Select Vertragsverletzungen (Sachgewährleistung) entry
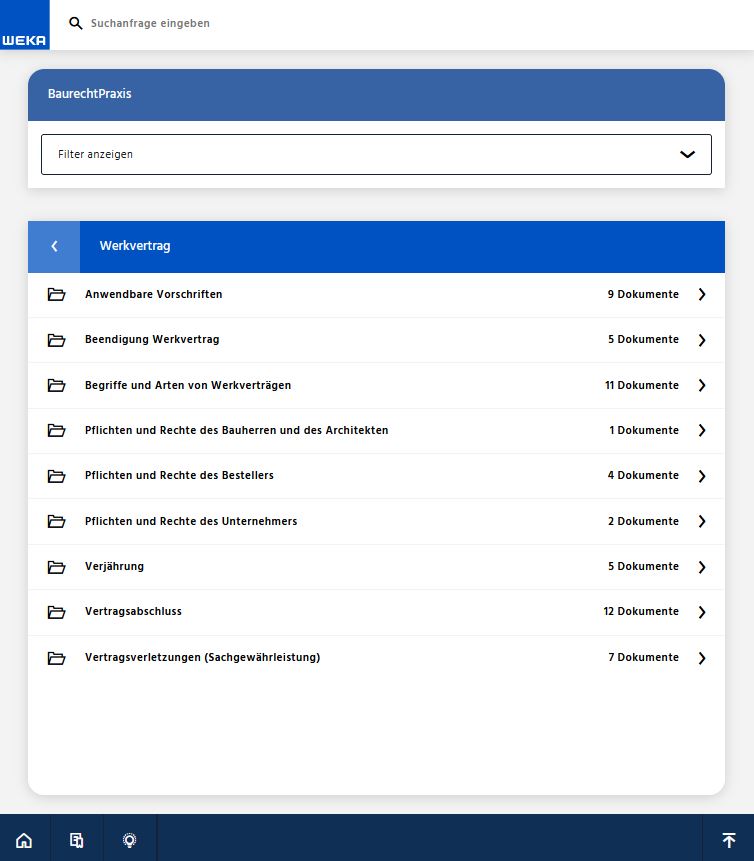This screenshot has height=861, width=754. tap(202, 657)
